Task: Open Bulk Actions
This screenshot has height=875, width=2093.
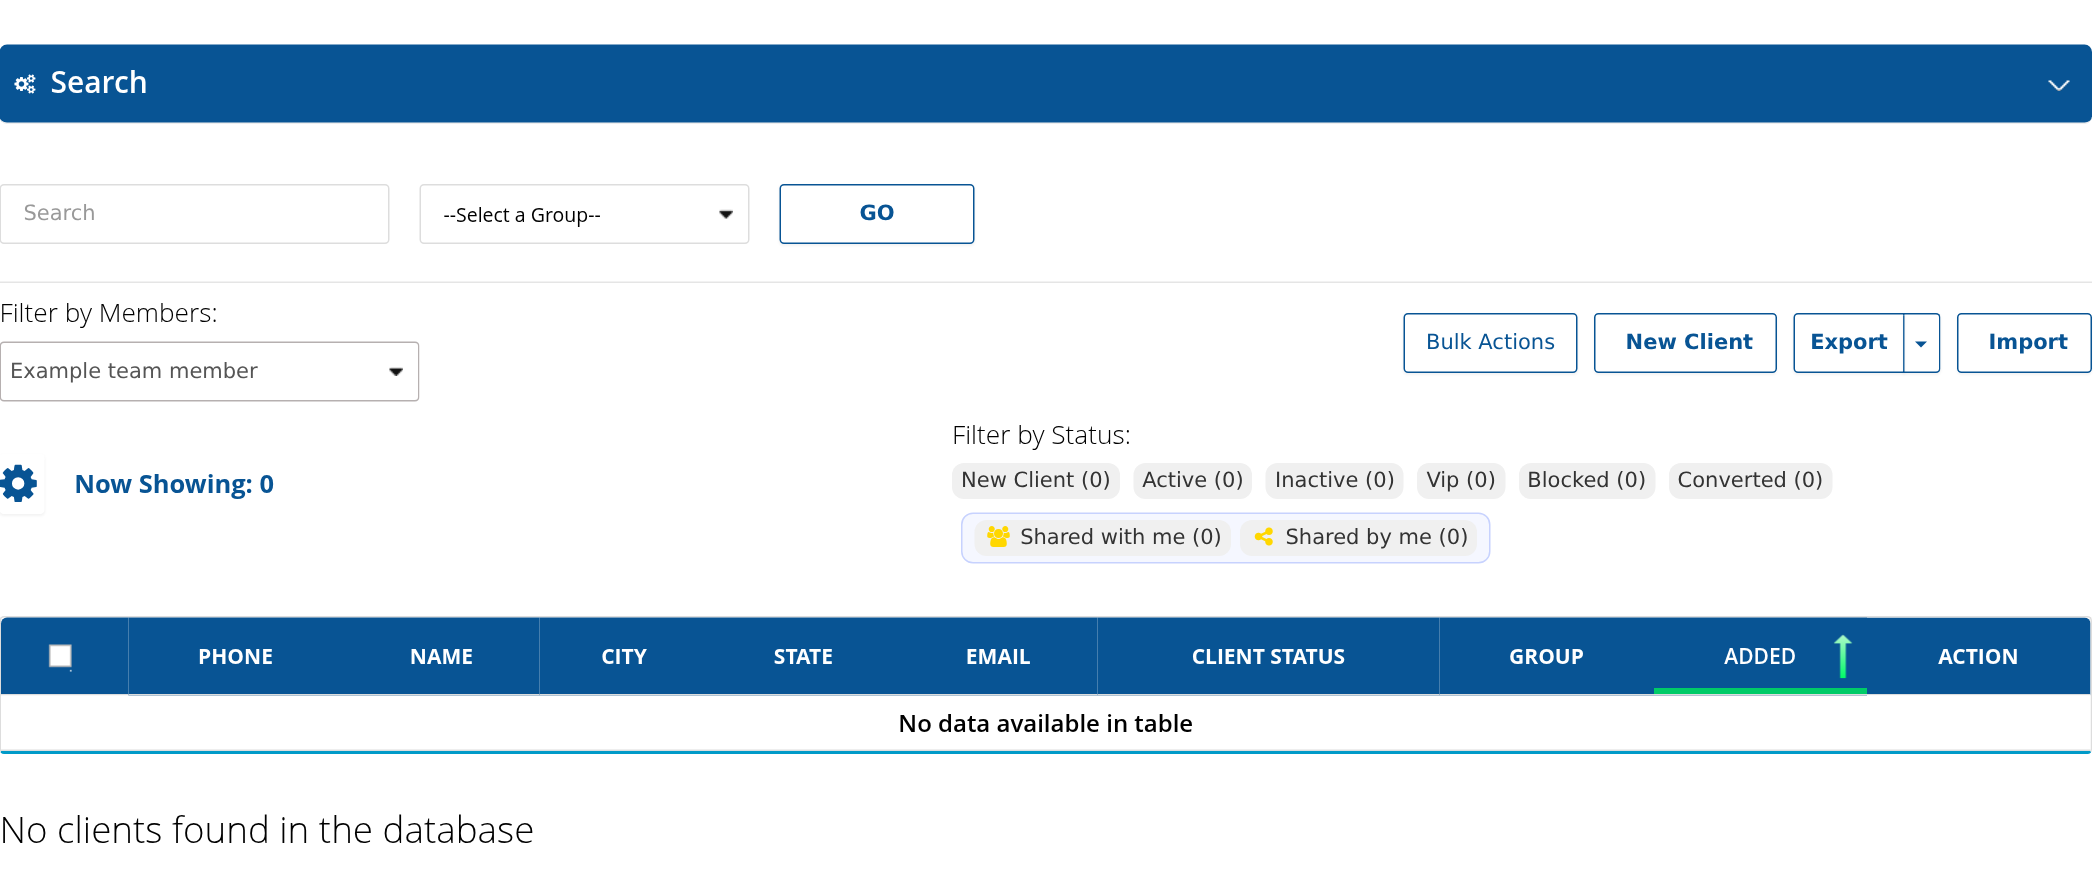Action: point(1490,343)
